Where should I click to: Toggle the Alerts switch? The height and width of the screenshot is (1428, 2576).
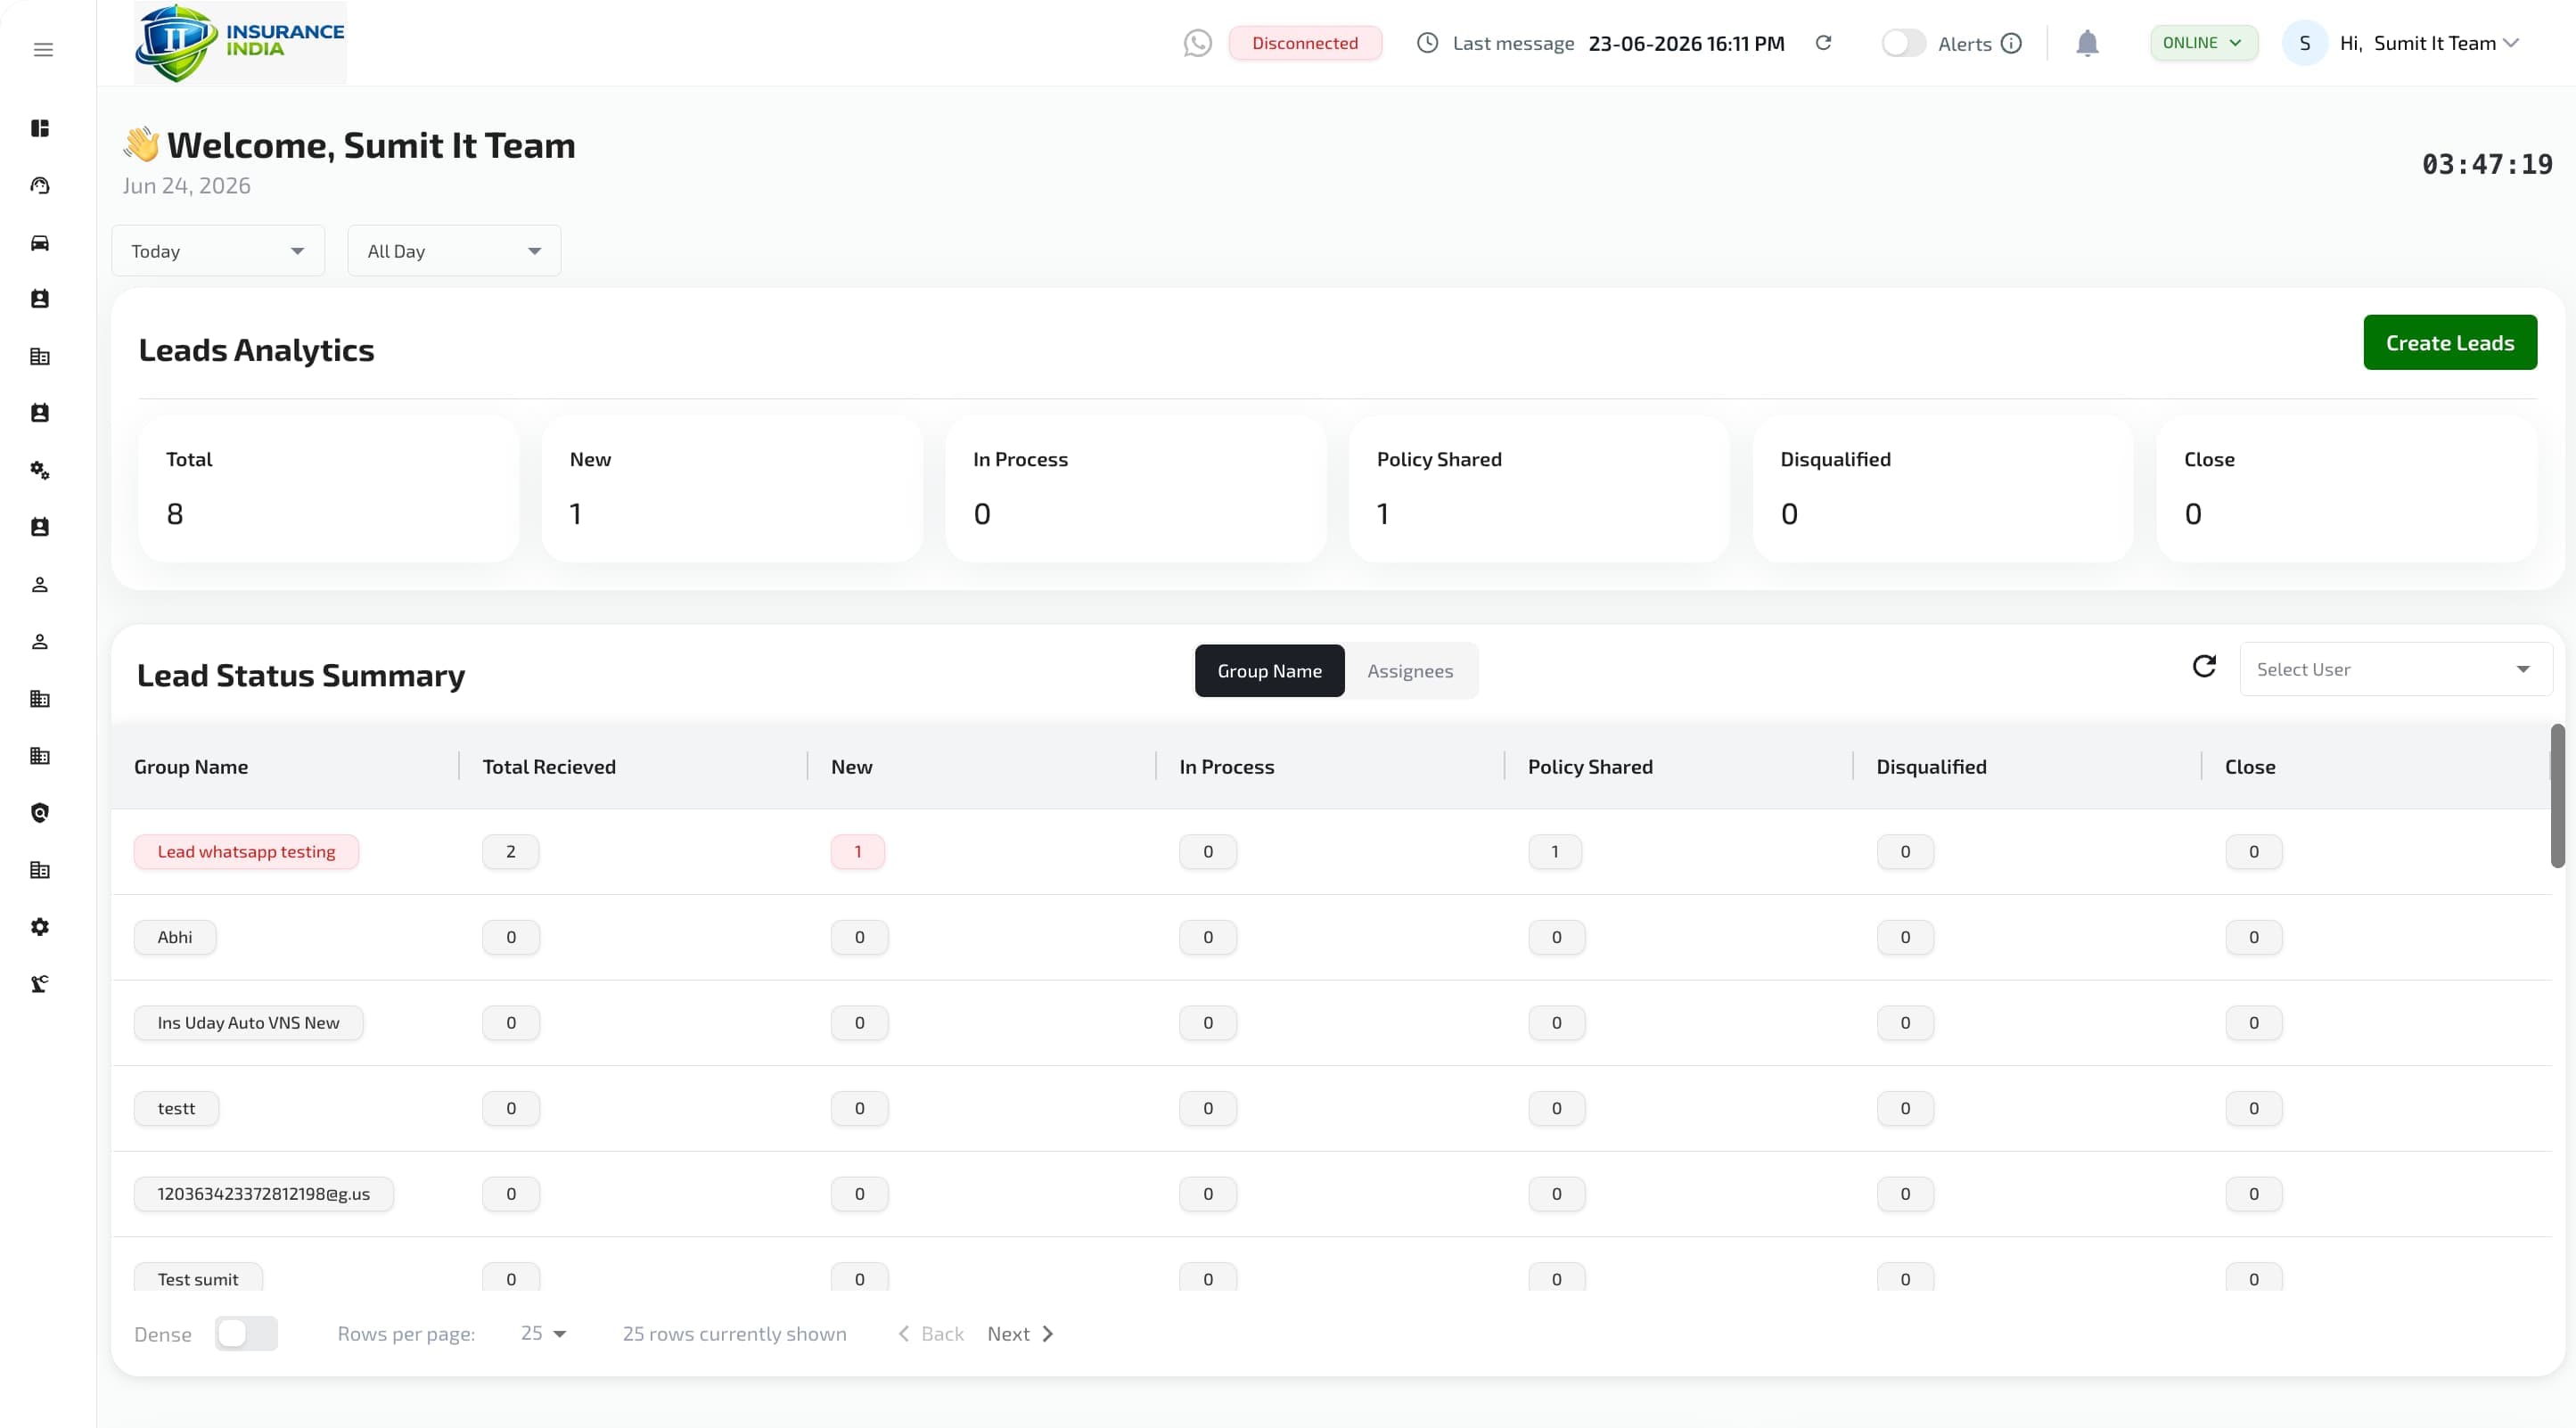click(1903, 43)
